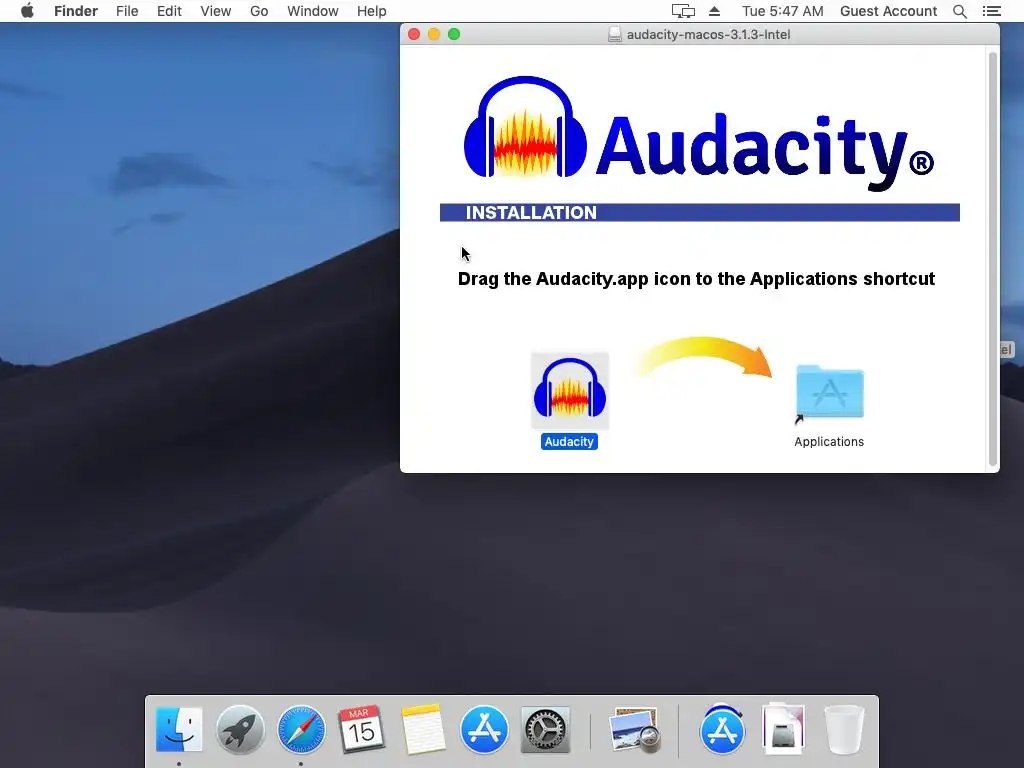Select the Audacity app icon in the installer
The width and height of the screenshot is (1024, 768).
tap(569, 391)
